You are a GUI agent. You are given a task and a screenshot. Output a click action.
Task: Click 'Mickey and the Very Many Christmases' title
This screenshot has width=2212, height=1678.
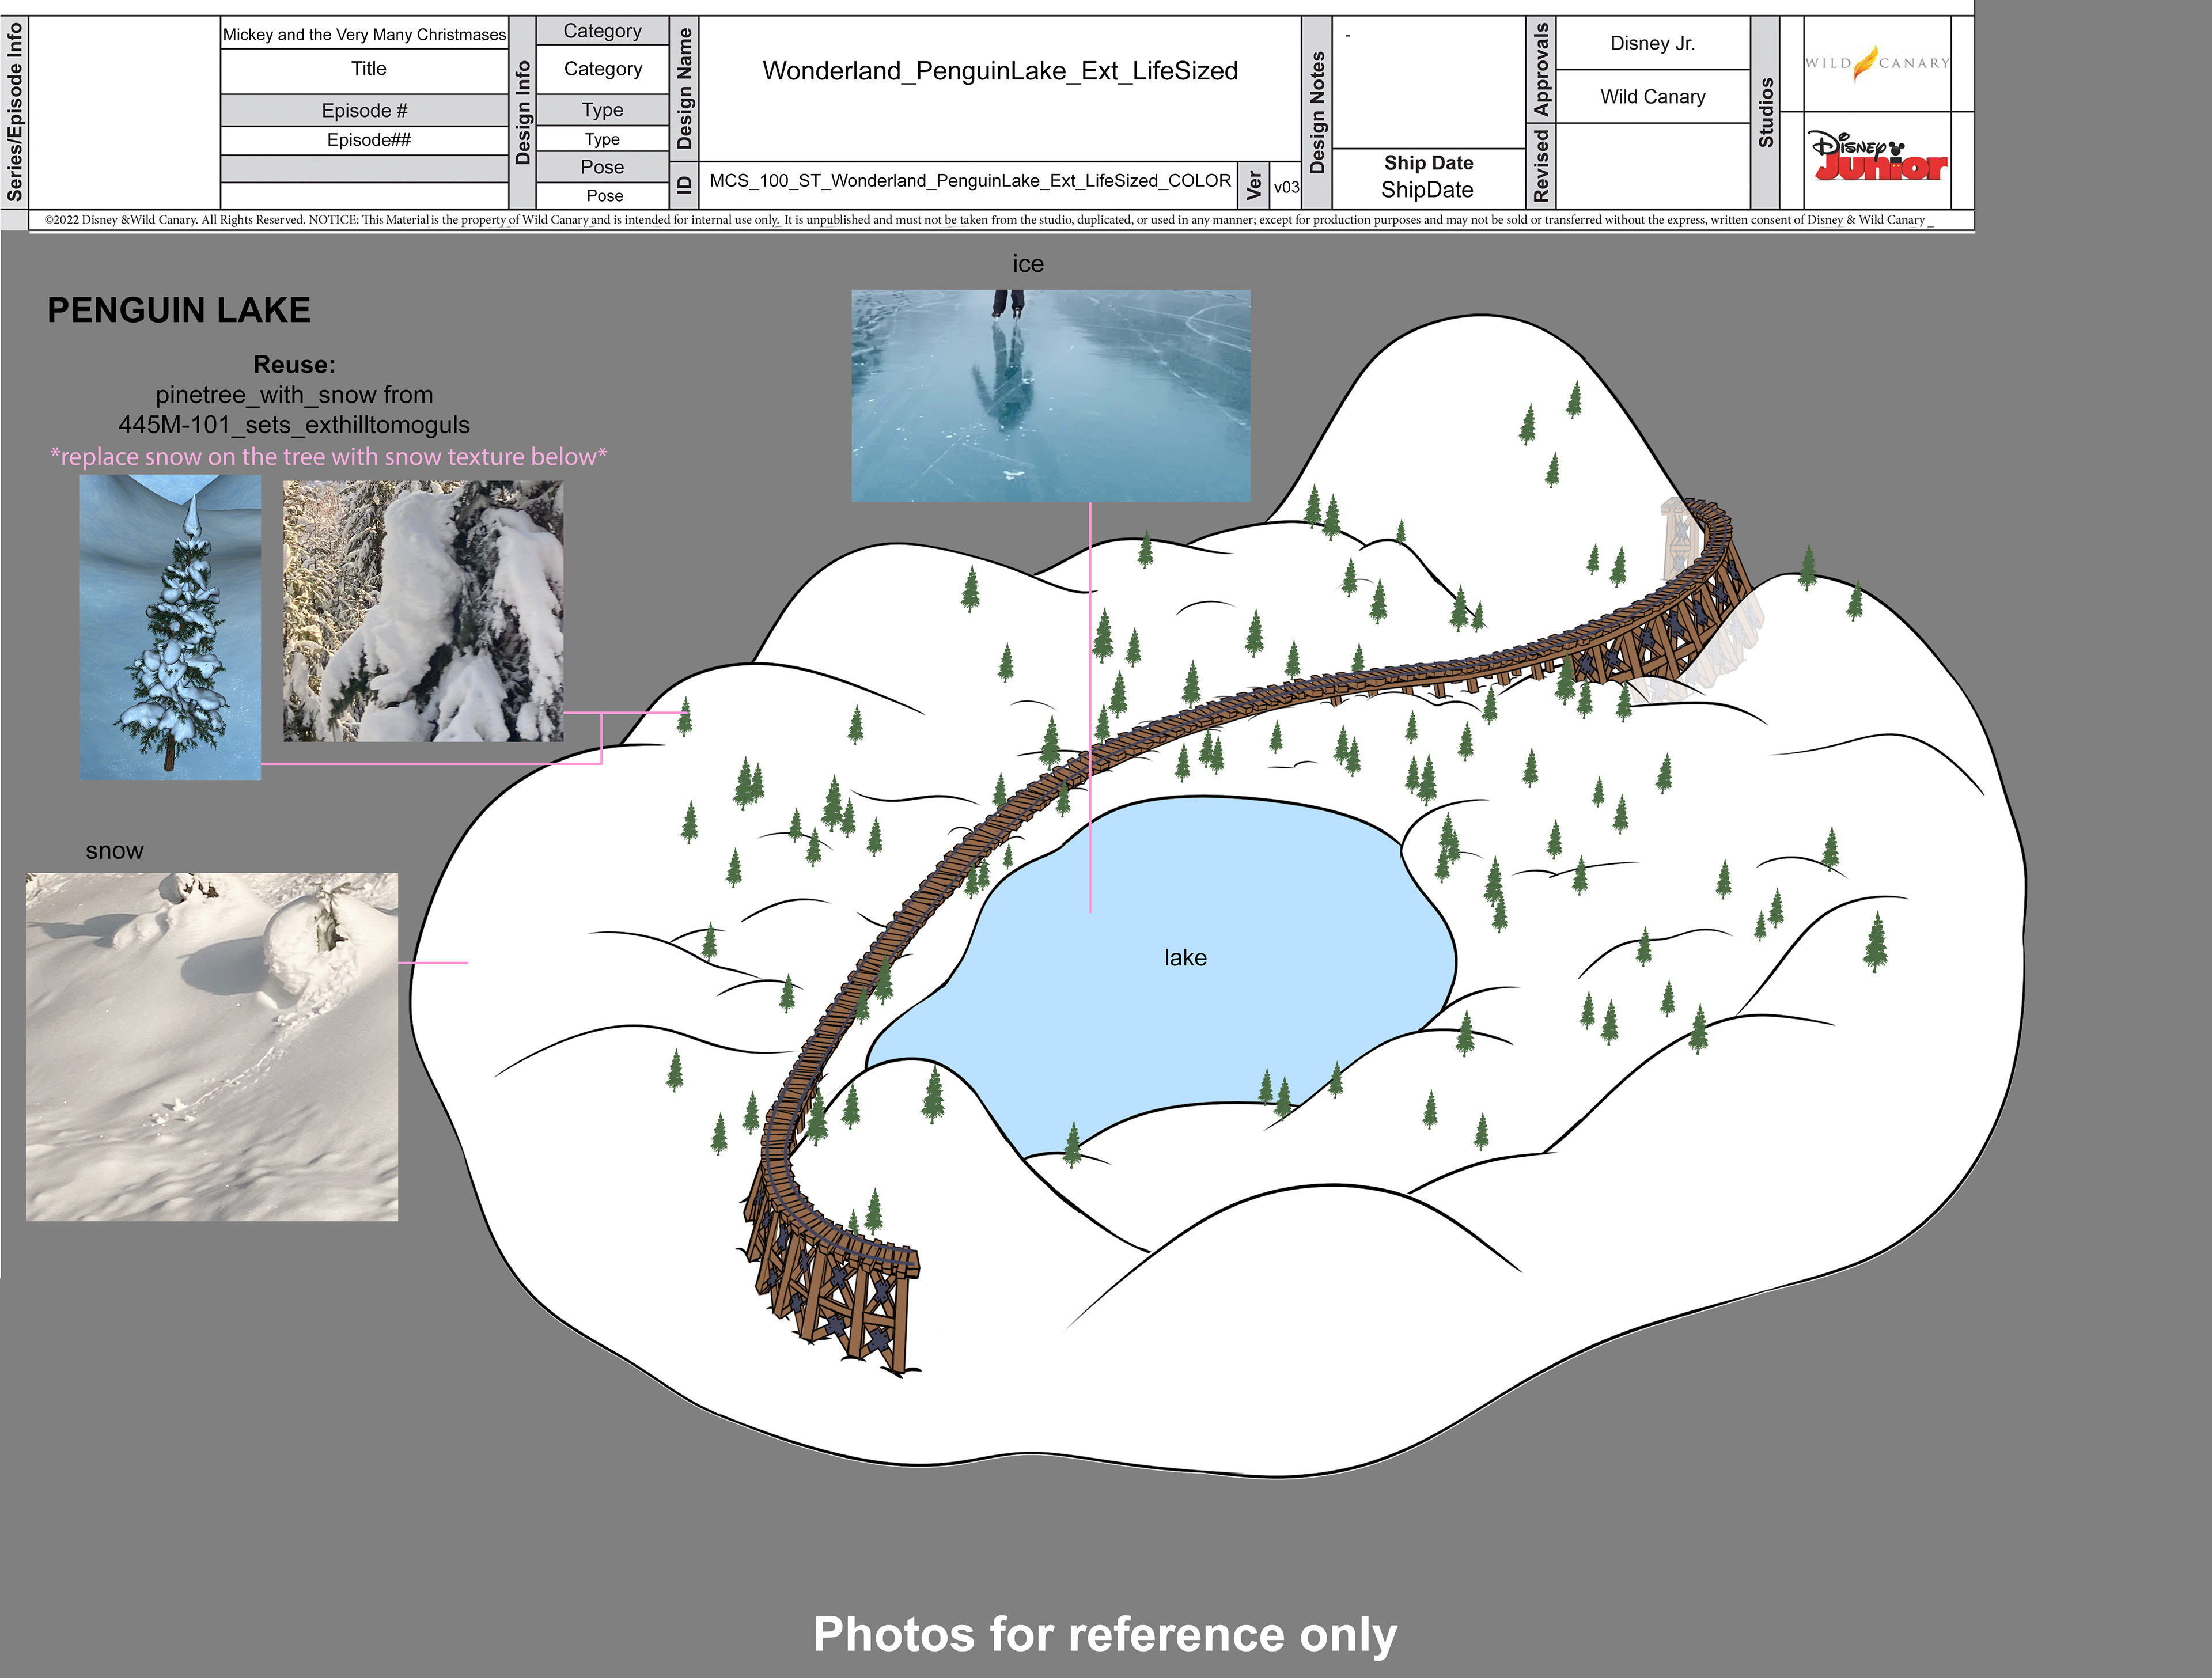point(364,35)
